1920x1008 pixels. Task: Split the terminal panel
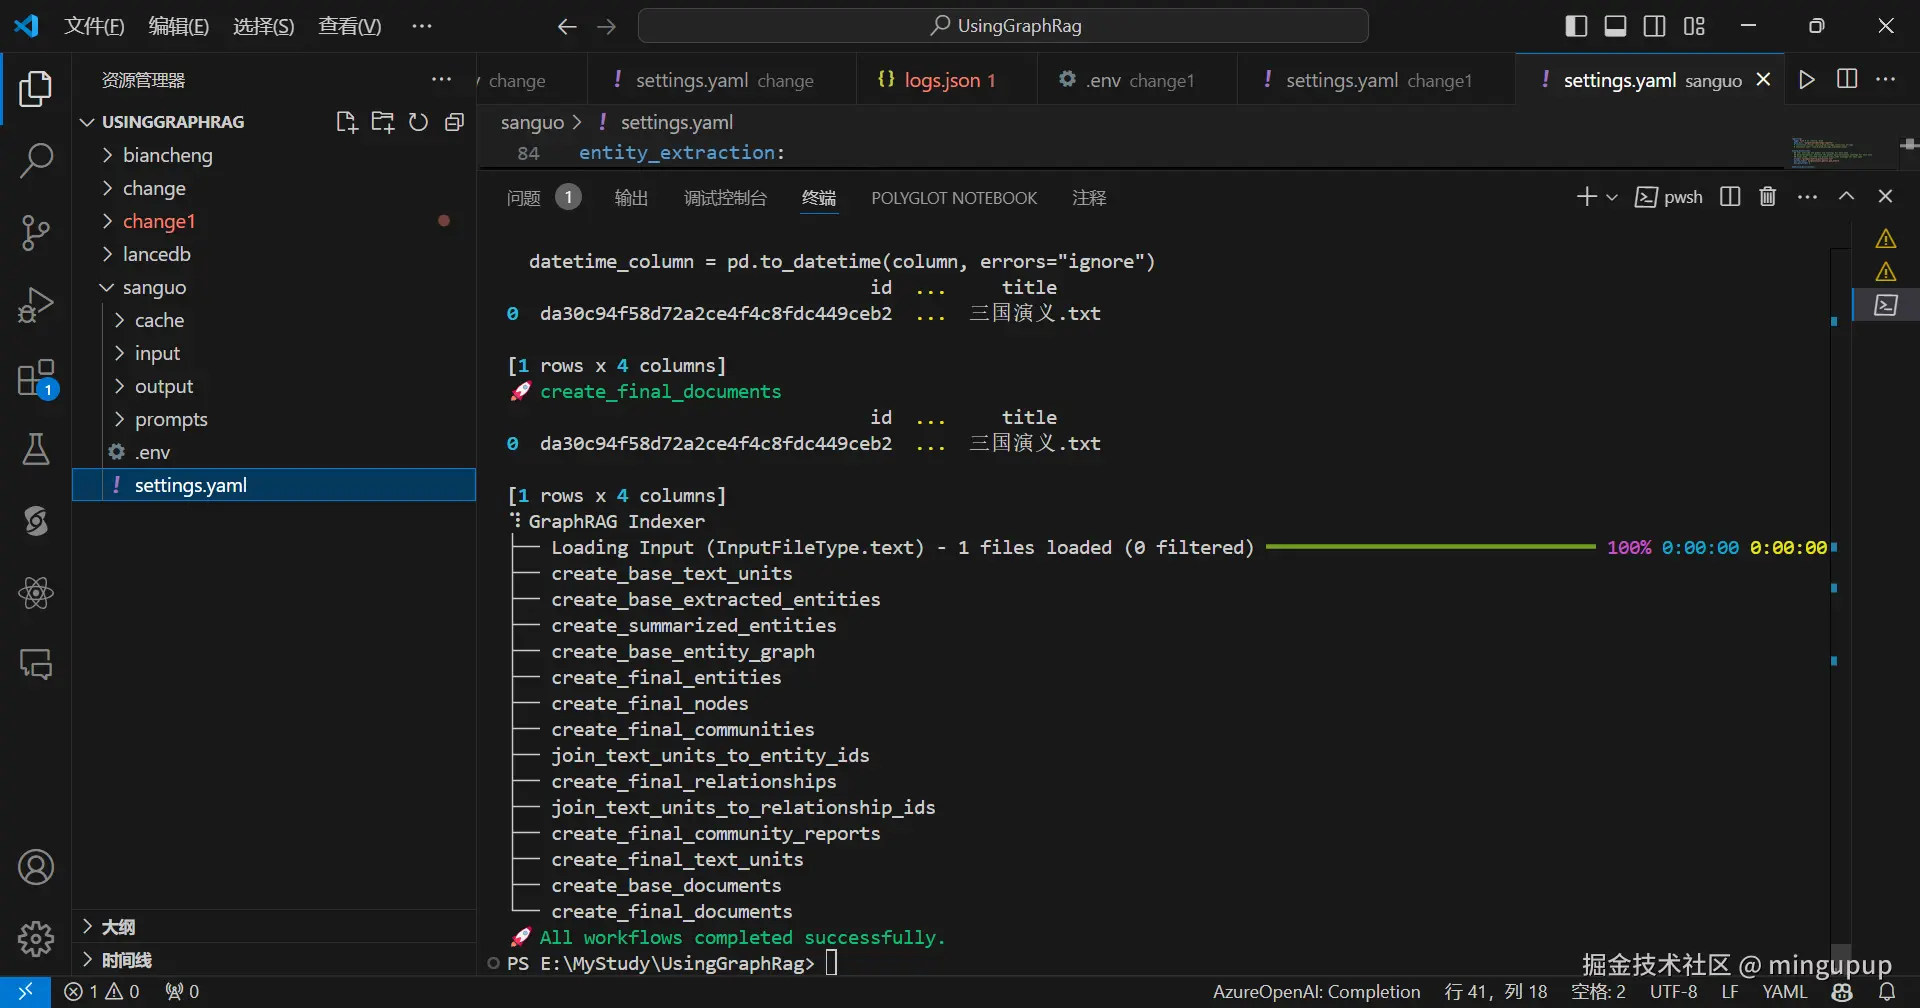coord(1730,197)
